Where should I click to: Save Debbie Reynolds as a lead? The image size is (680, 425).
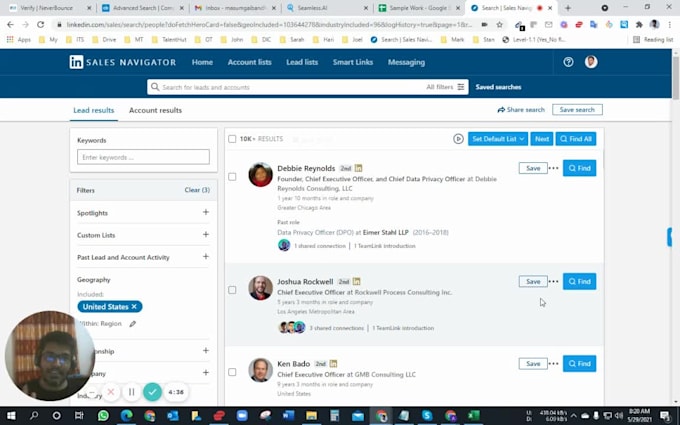coord(533,168)
